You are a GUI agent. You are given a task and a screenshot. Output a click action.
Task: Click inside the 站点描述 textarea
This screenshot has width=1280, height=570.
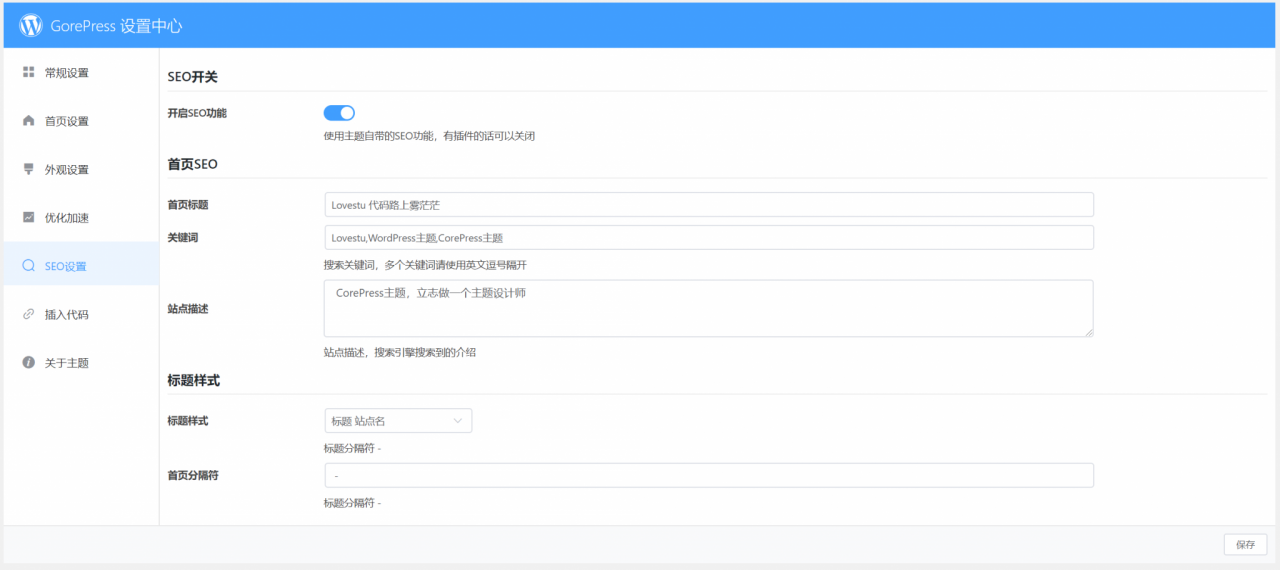pyautogui.click(x=708, y=308)
